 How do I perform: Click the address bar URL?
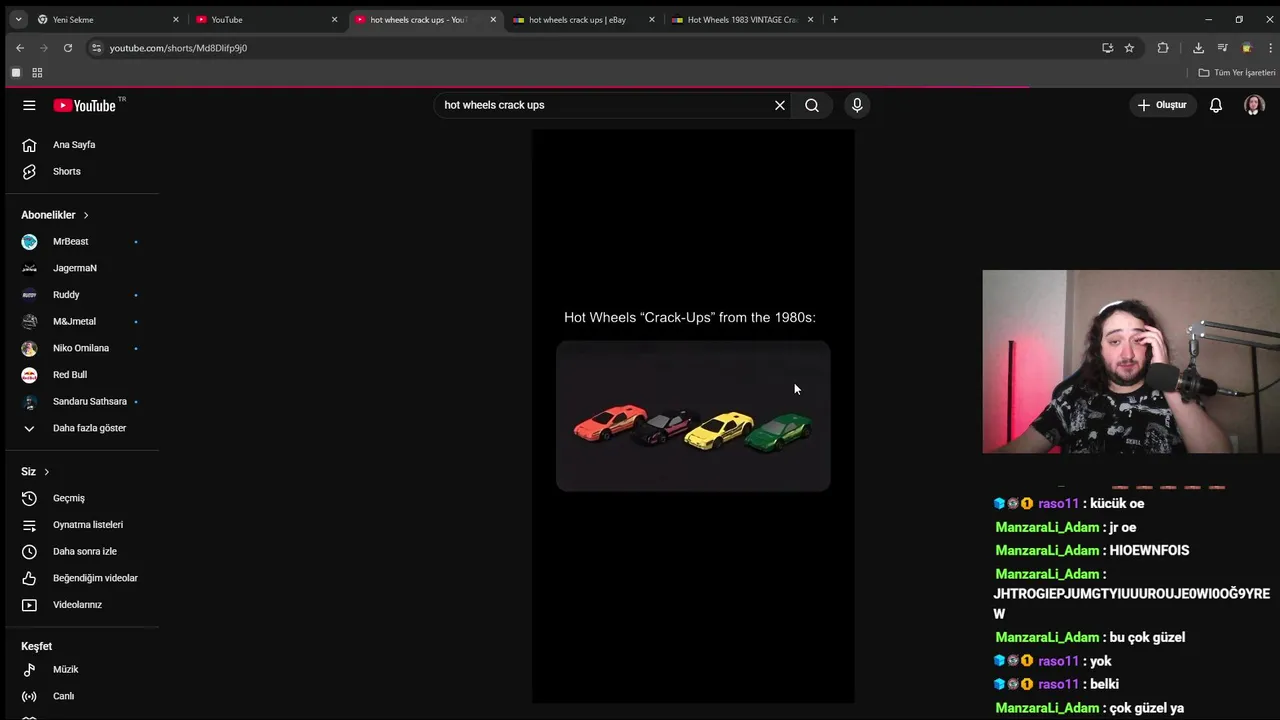click(178, 48)
